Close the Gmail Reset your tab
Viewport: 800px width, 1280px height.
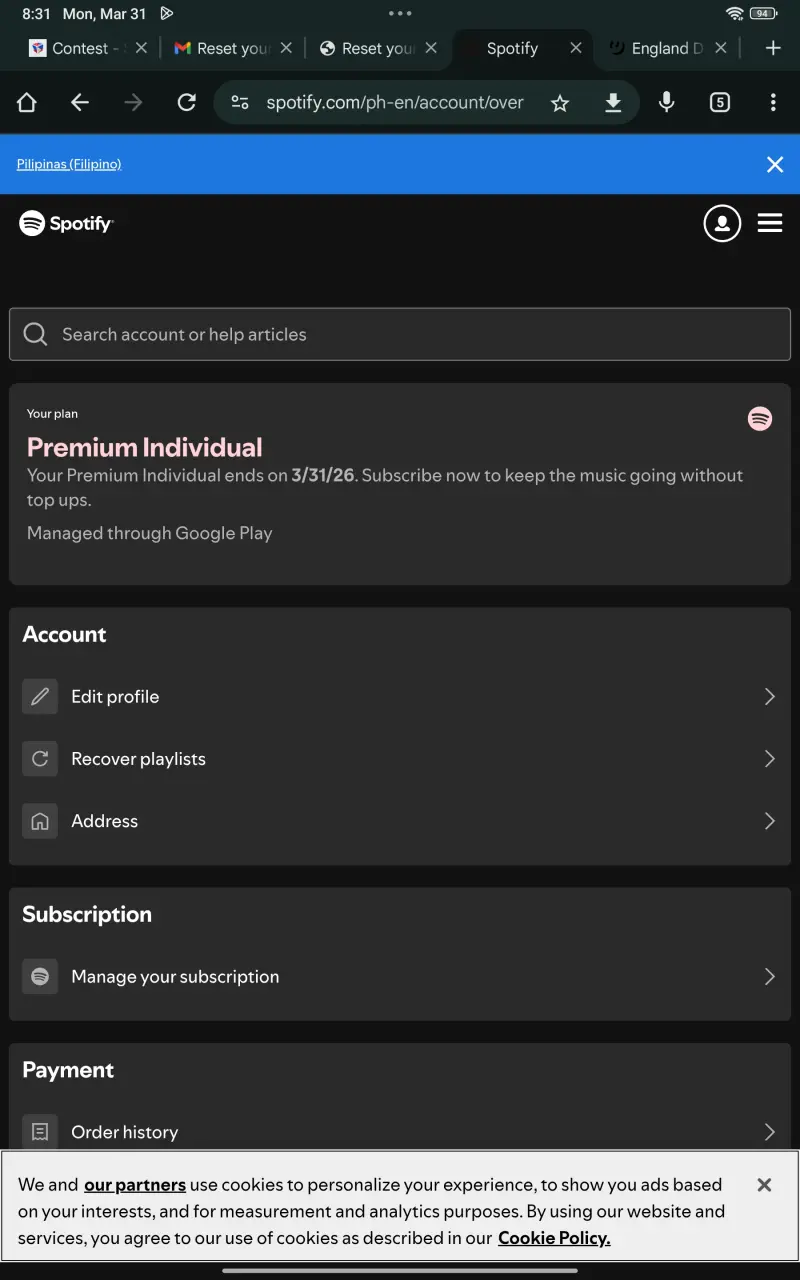coord(286,48)
